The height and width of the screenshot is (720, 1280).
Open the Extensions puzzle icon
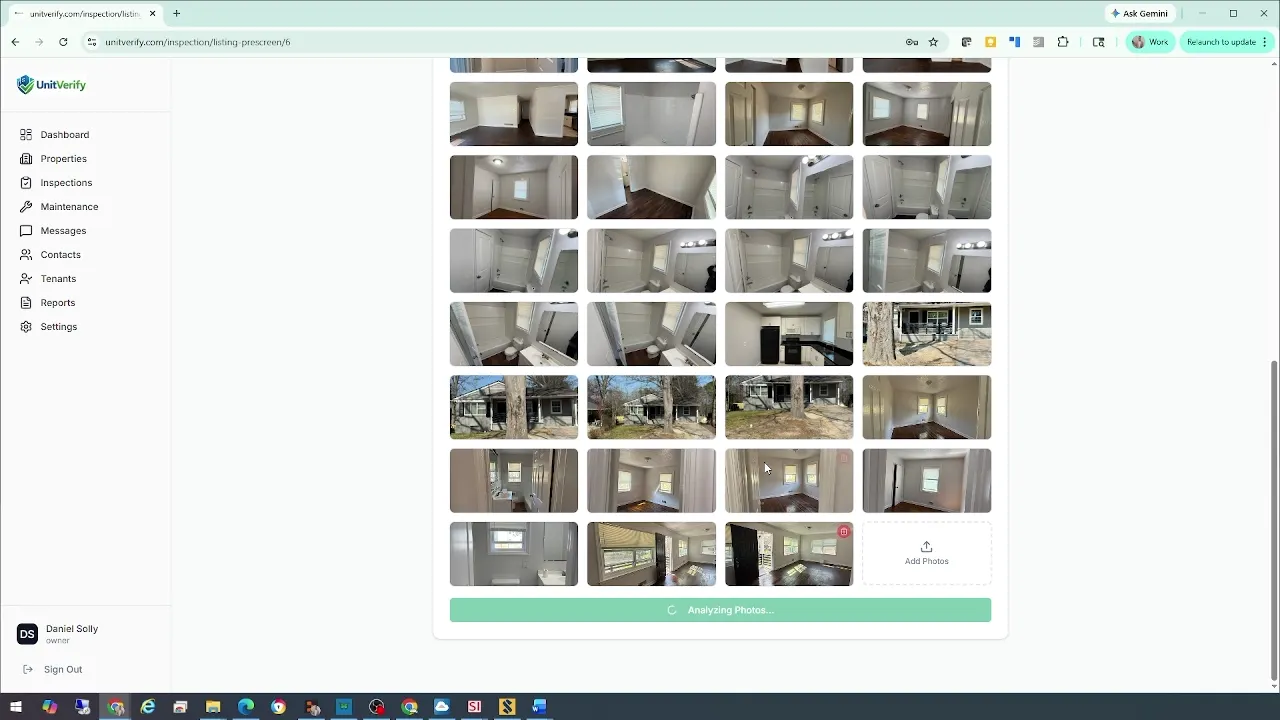click(x=1063, y=42)
